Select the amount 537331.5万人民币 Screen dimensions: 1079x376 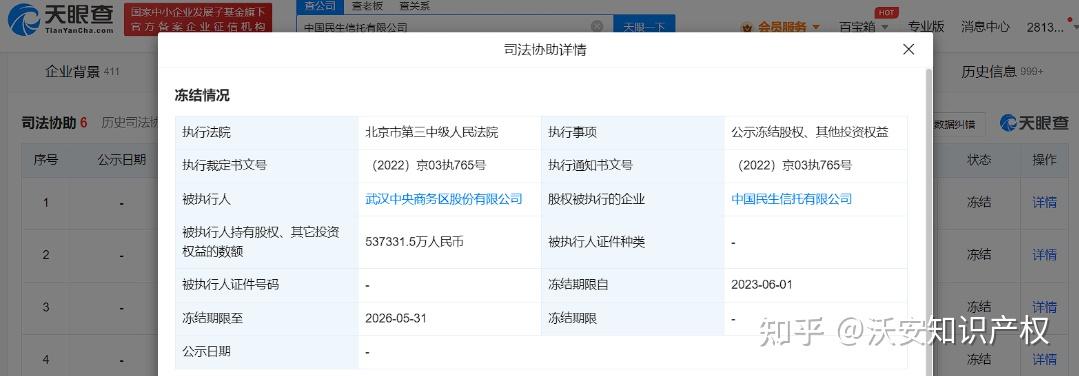(414, 242)
